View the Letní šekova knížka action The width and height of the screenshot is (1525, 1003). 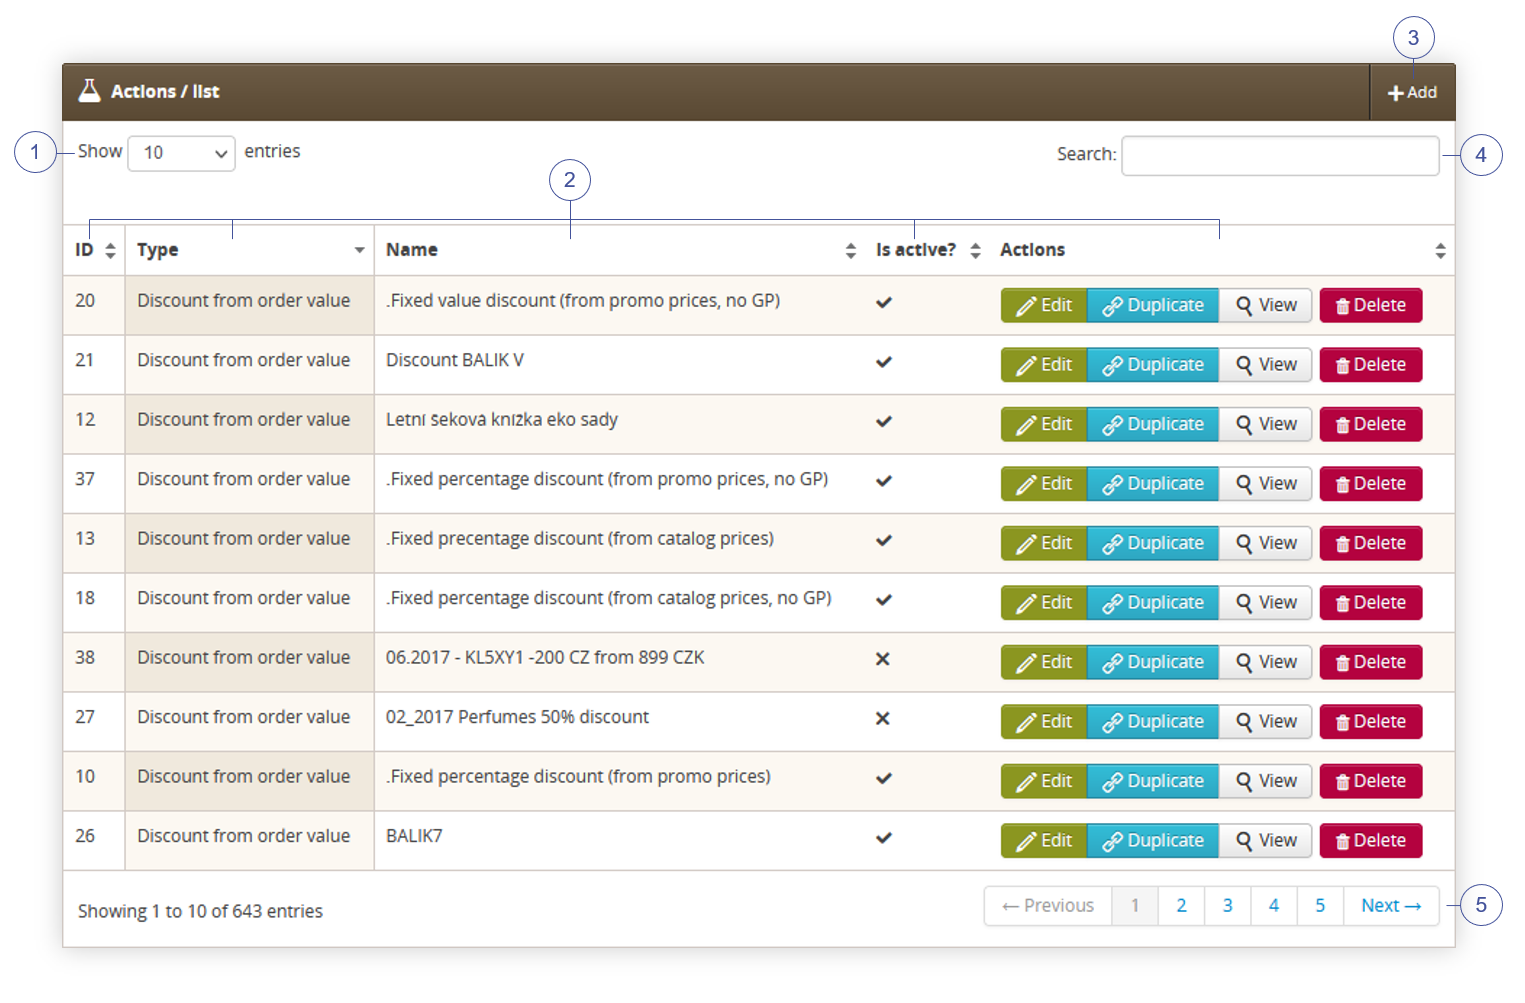click(1266, 424)
